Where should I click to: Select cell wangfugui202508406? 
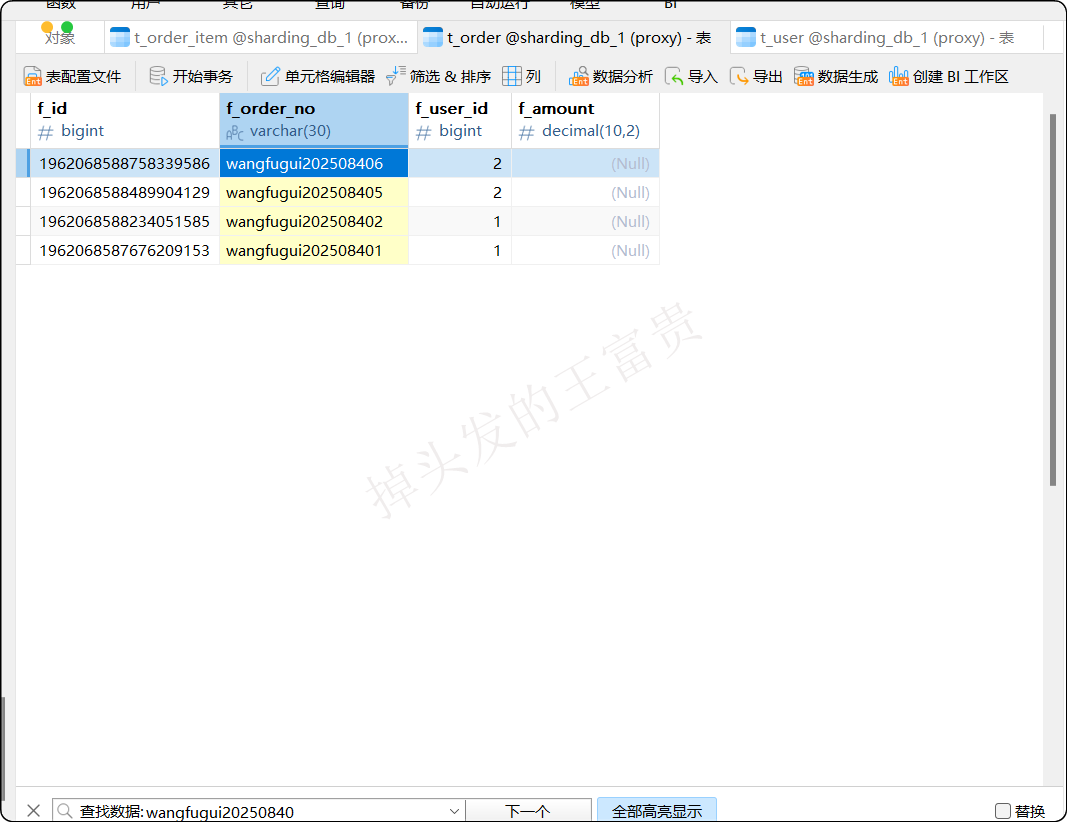314,163
